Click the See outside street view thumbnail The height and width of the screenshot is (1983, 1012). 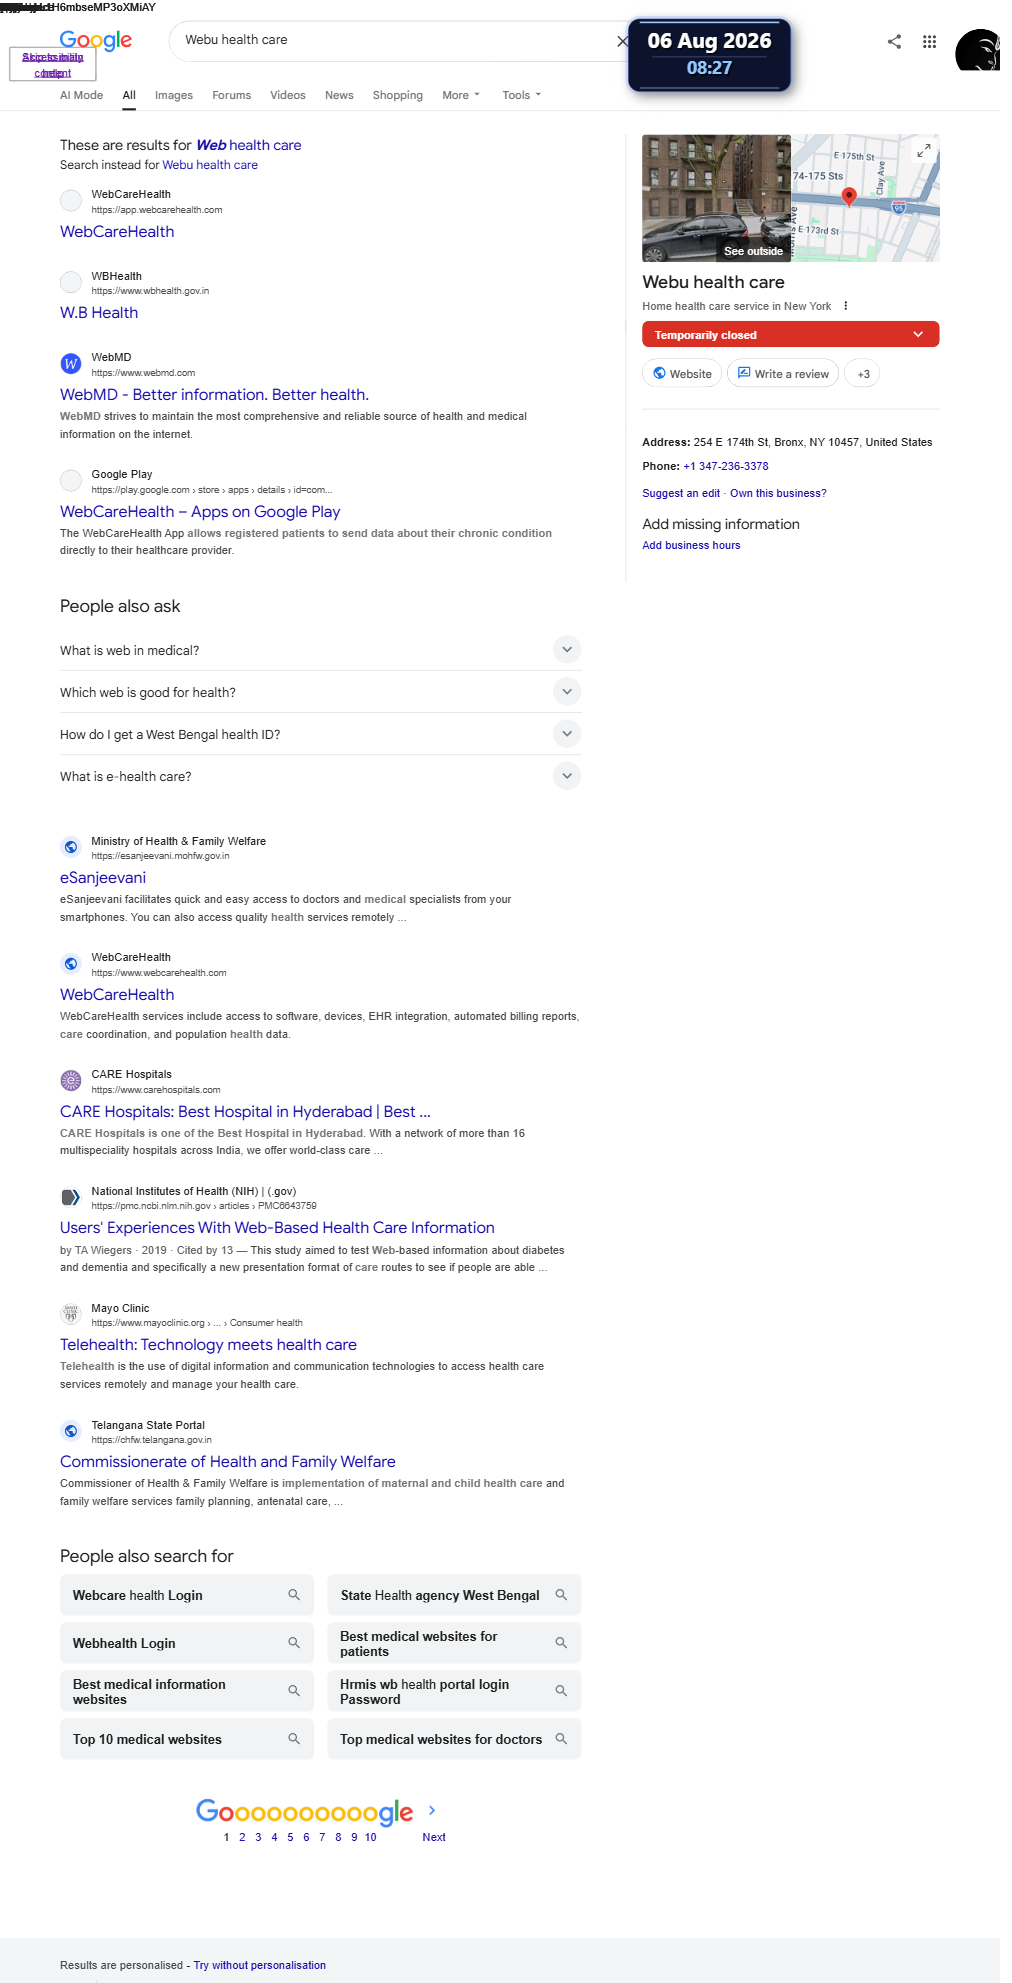716,198
